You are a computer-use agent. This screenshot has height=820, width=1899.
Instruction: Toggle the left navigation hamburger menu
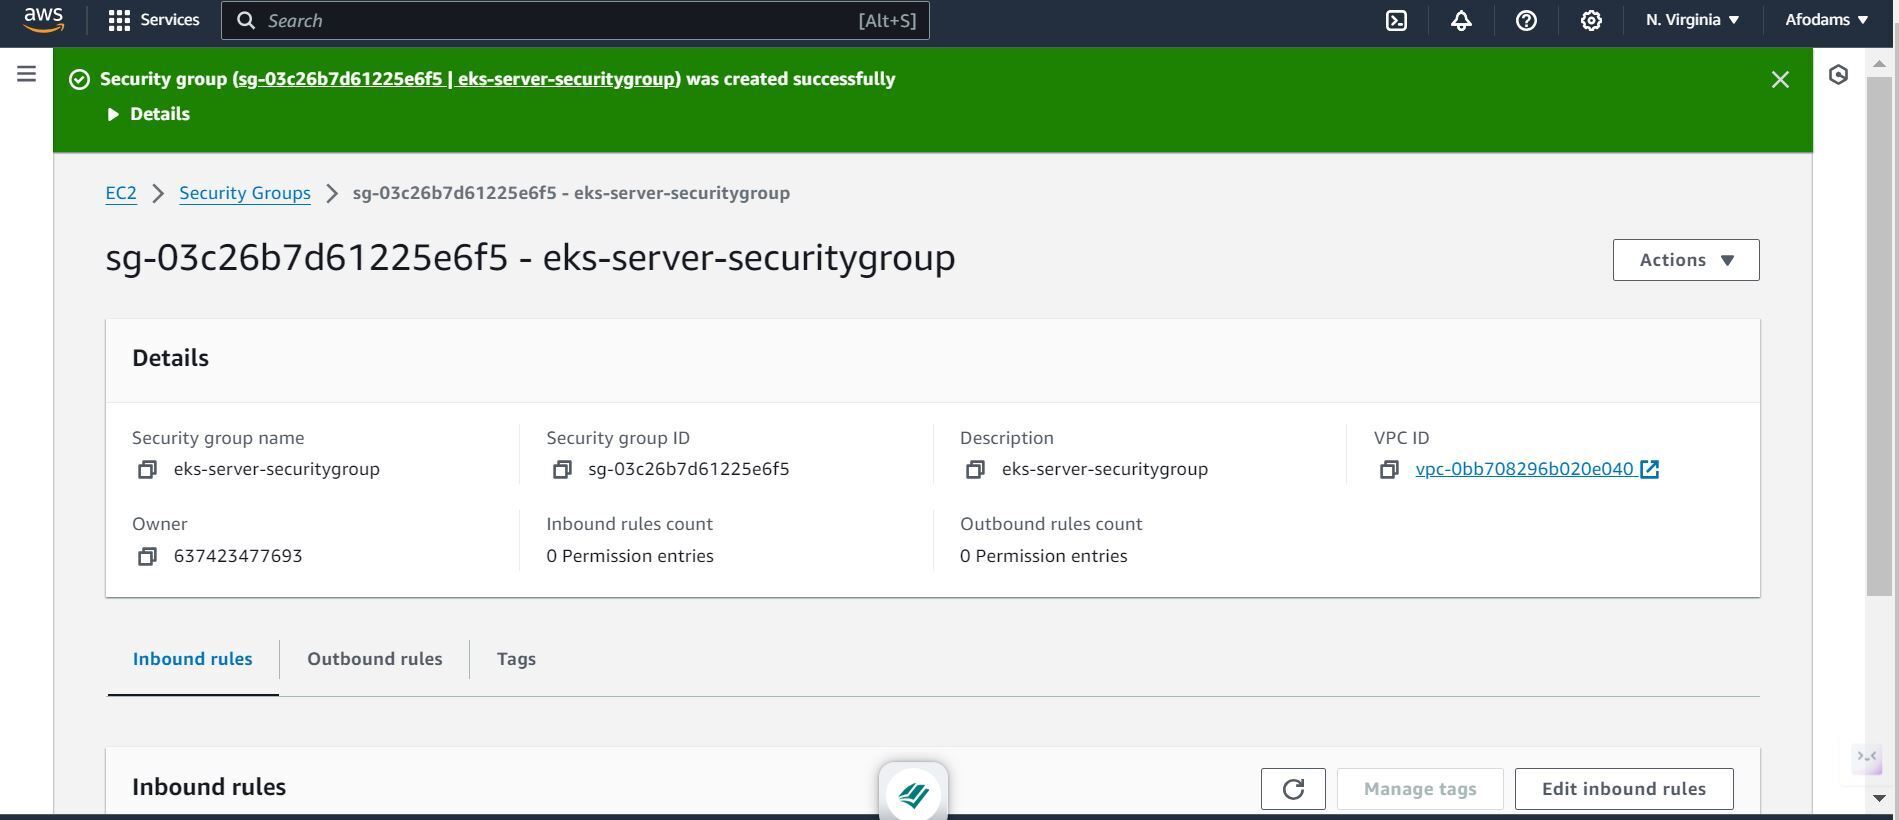tap(27, 74)
